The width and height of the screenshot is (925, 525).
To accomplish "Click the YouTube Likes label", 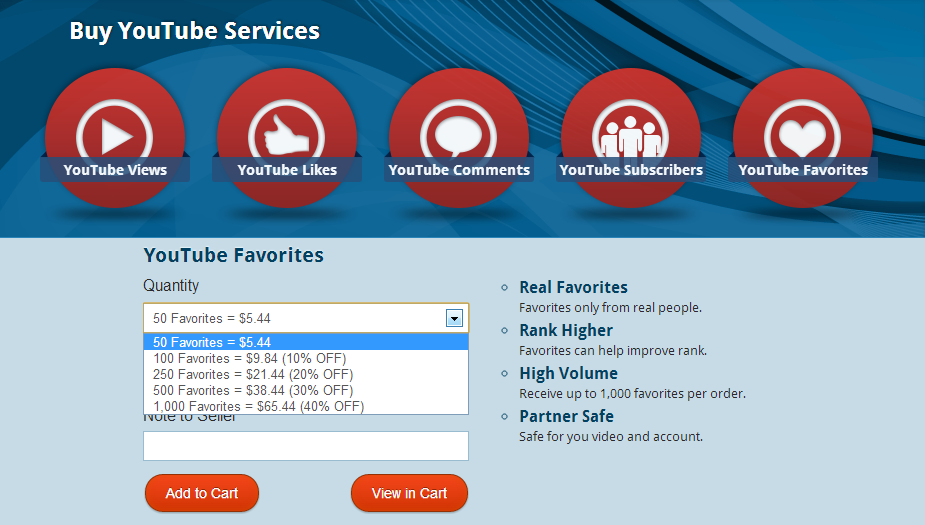I will tap(287, 170).
